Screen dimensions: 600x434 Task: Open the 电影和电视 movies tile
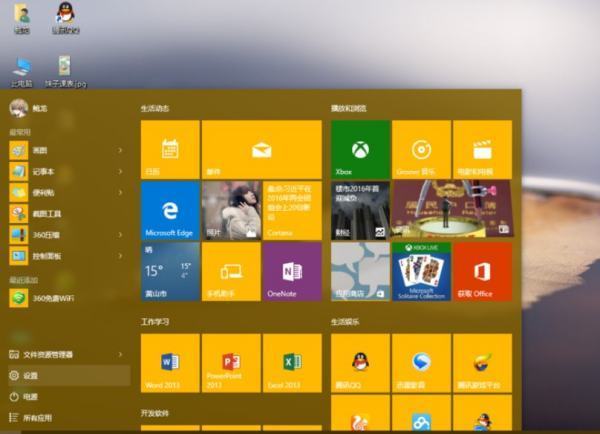(x=483, y=149)
